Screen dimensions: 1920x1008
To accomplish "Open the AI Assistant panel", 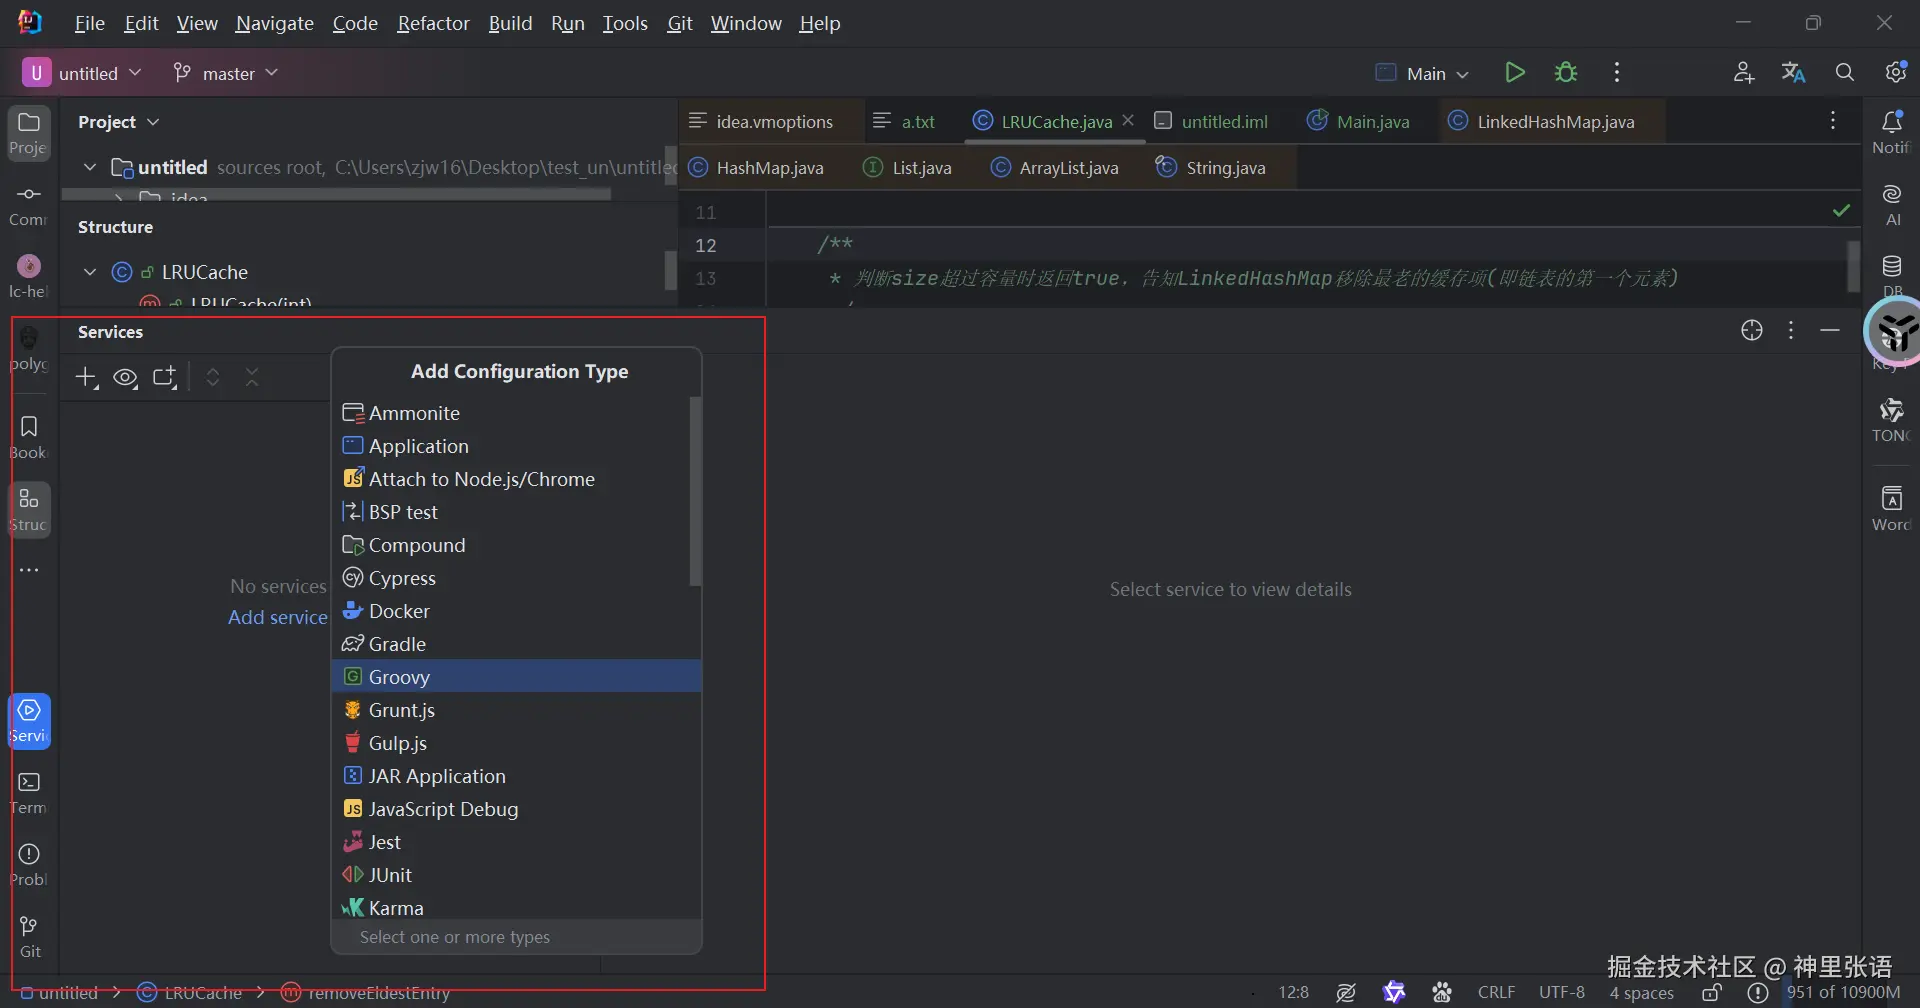I will (x=1891, y=205).
